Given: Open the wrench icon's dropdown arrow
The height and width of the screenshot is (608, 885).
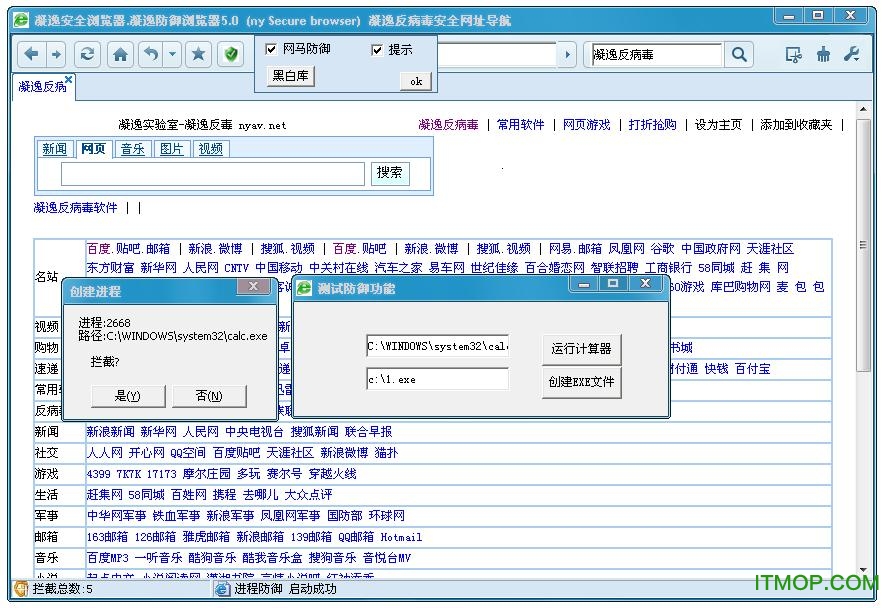Looking at the screenshot, I should 857,59.
